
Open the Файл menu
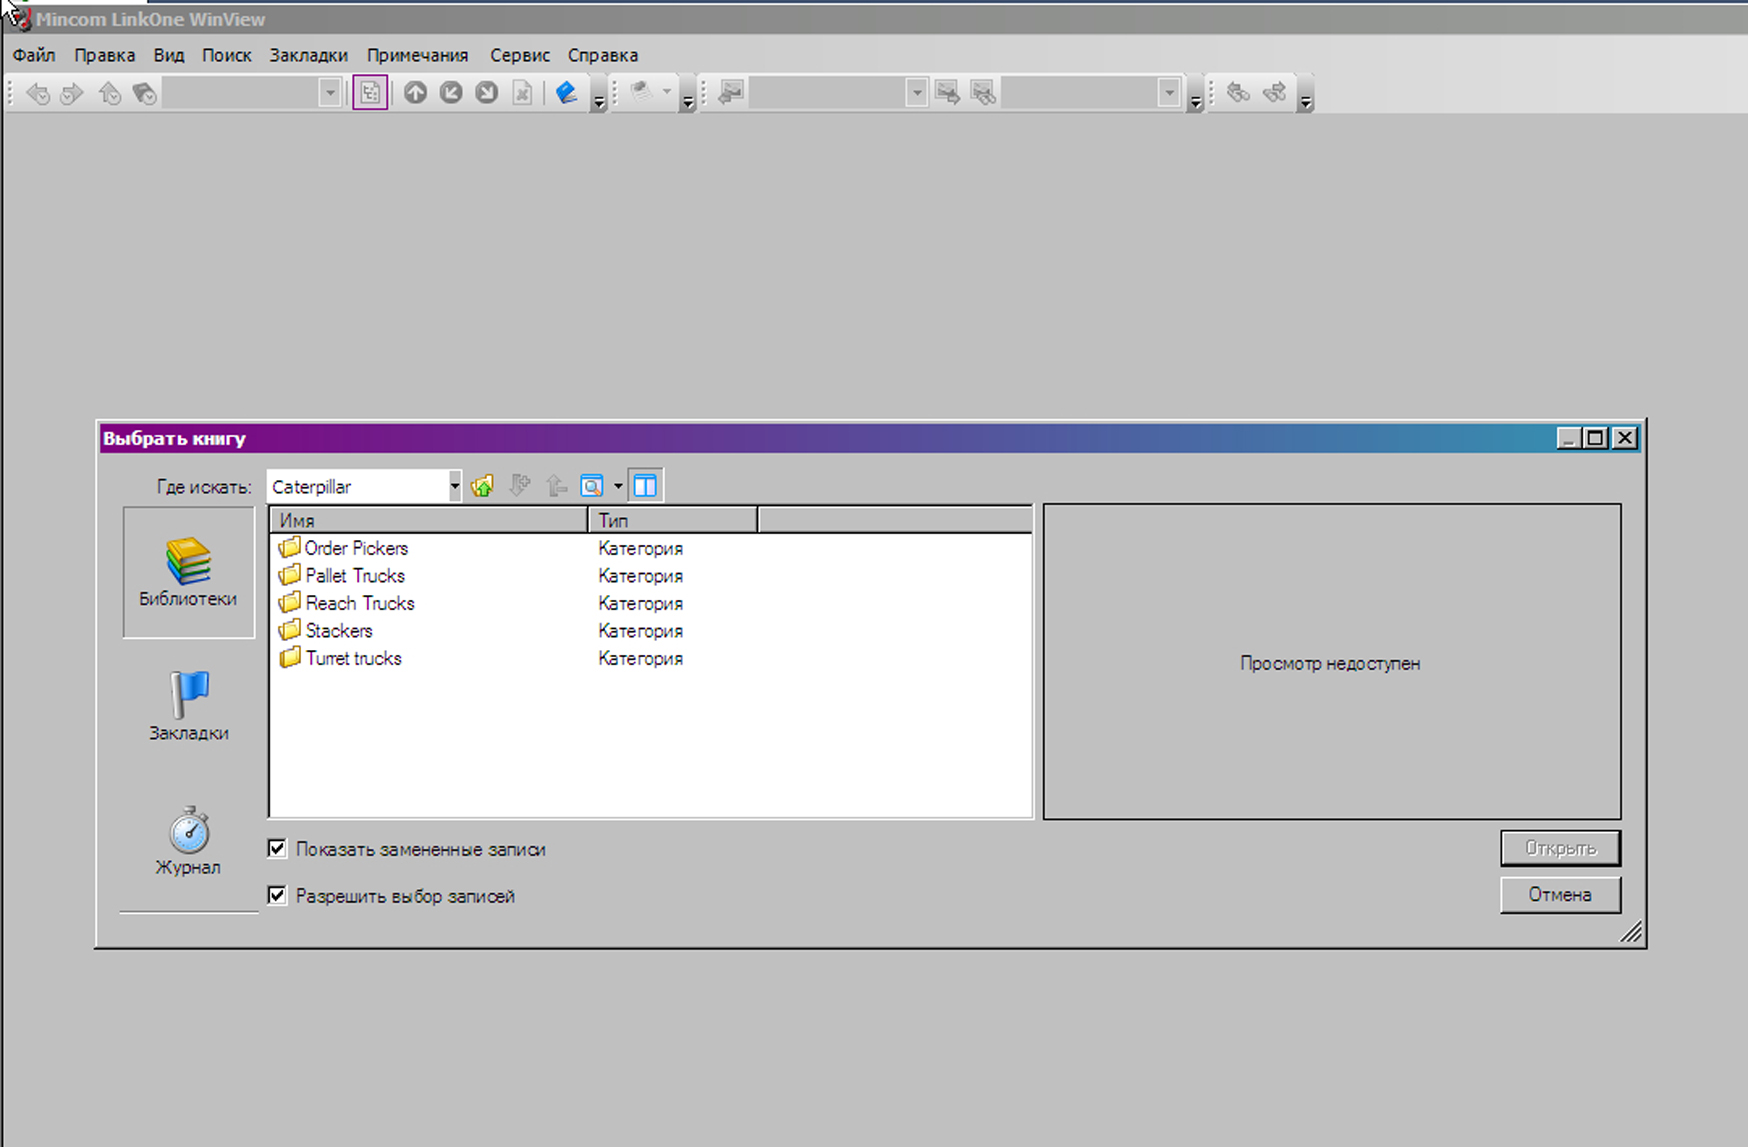point(34,55)
